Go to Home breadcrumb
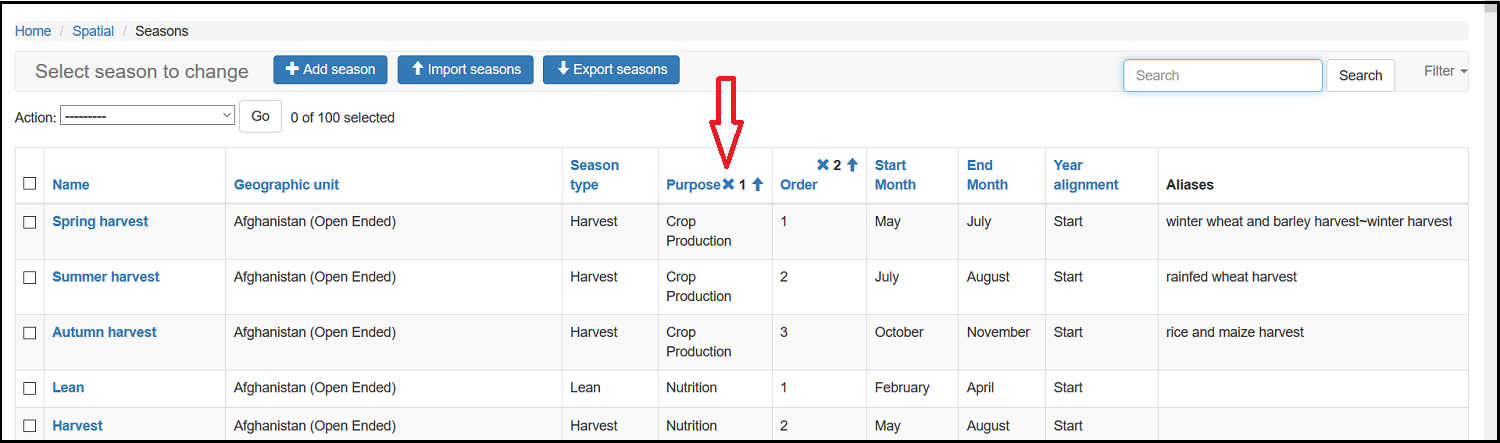 33,31
